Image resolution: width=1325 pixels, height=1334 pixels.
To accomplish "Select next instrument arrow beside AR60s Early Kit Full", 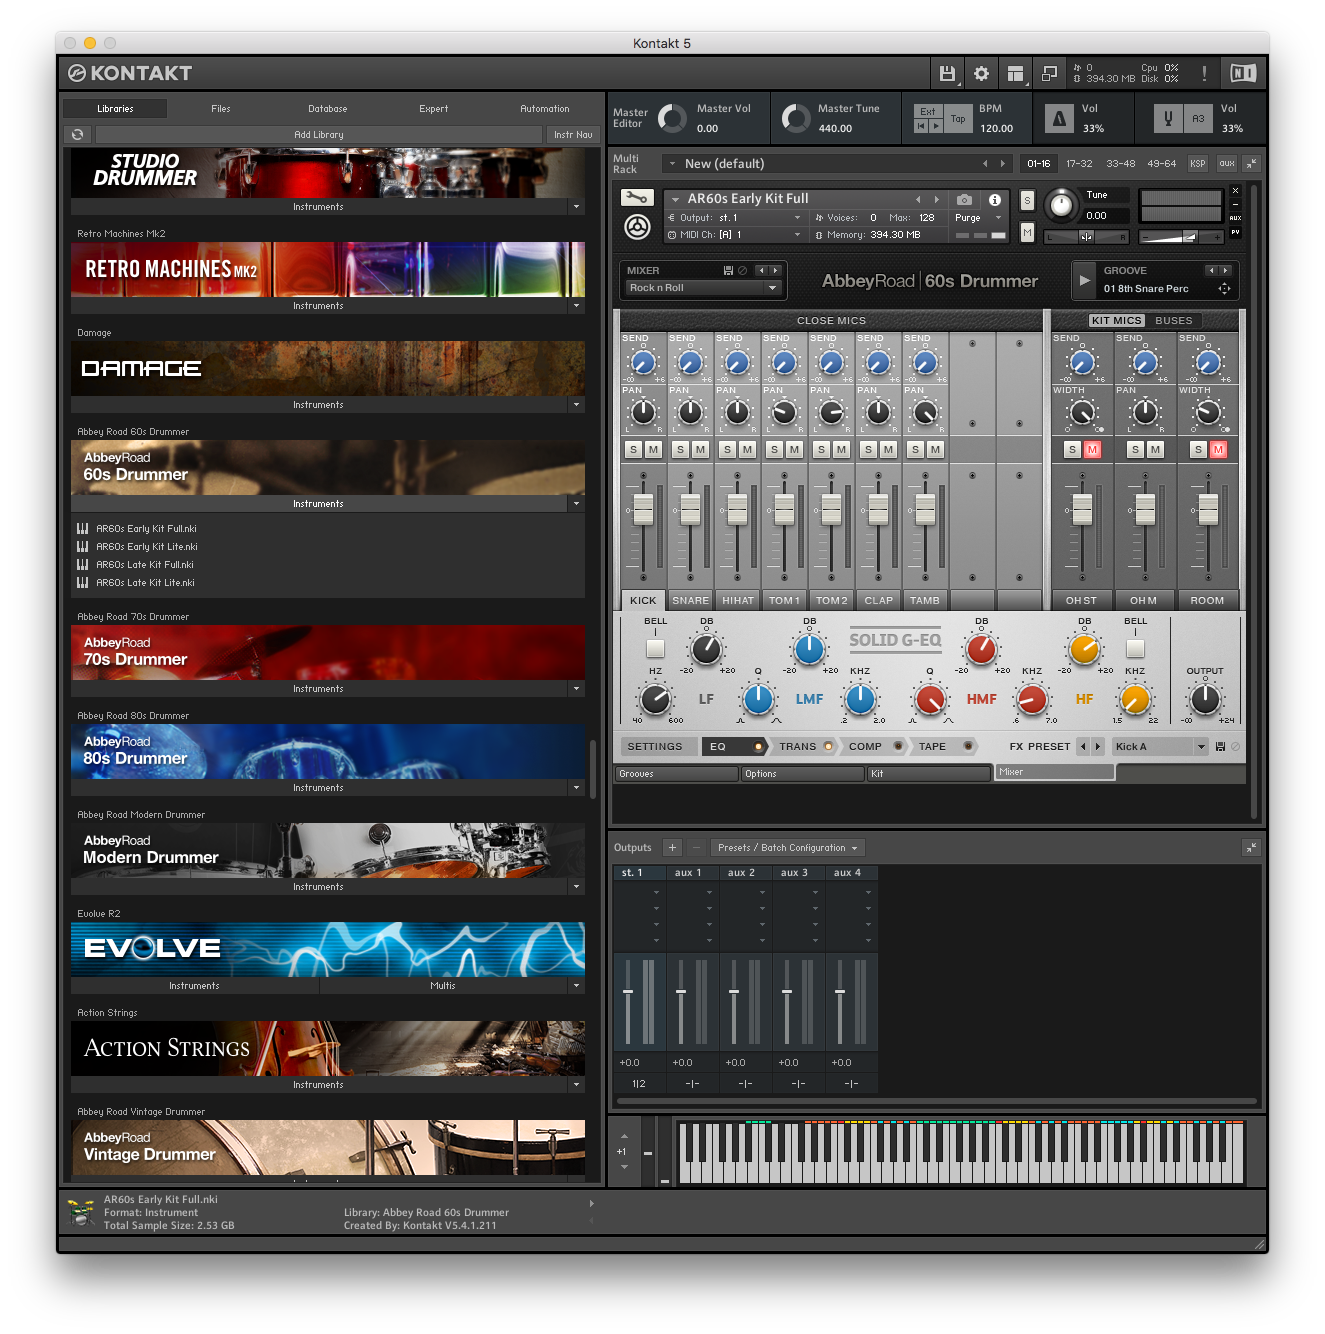I will [x=937, y=199].
